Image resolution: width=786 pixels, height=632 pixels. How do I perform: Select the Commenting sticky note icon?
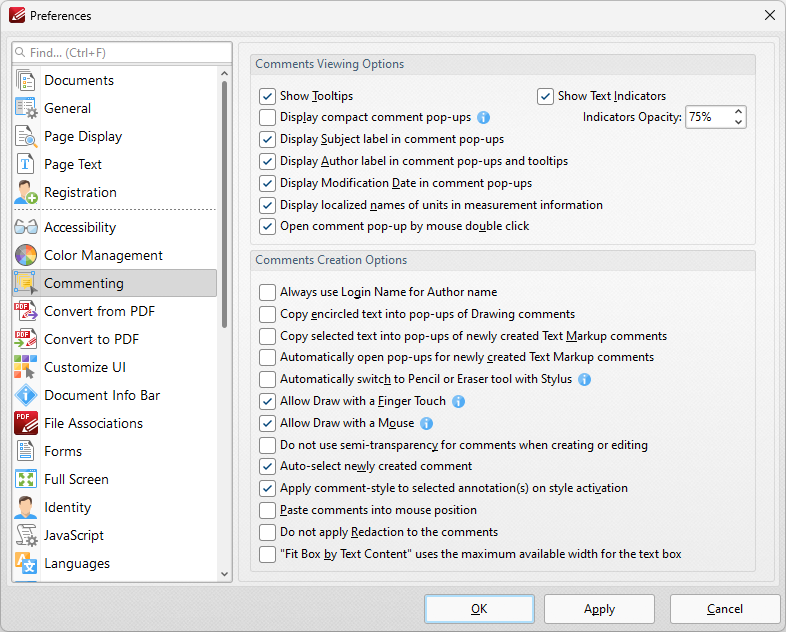tap(26, 283)
